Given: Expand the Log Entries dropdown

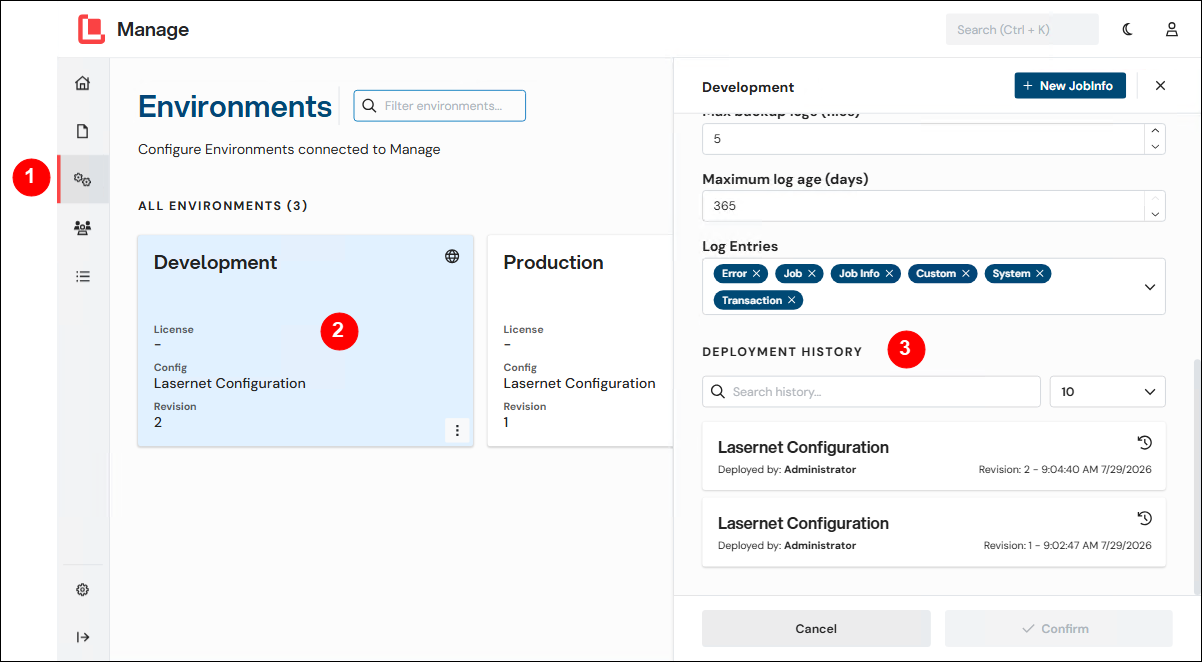Looking at the screenshot, I should click(x=1149, y=287).
